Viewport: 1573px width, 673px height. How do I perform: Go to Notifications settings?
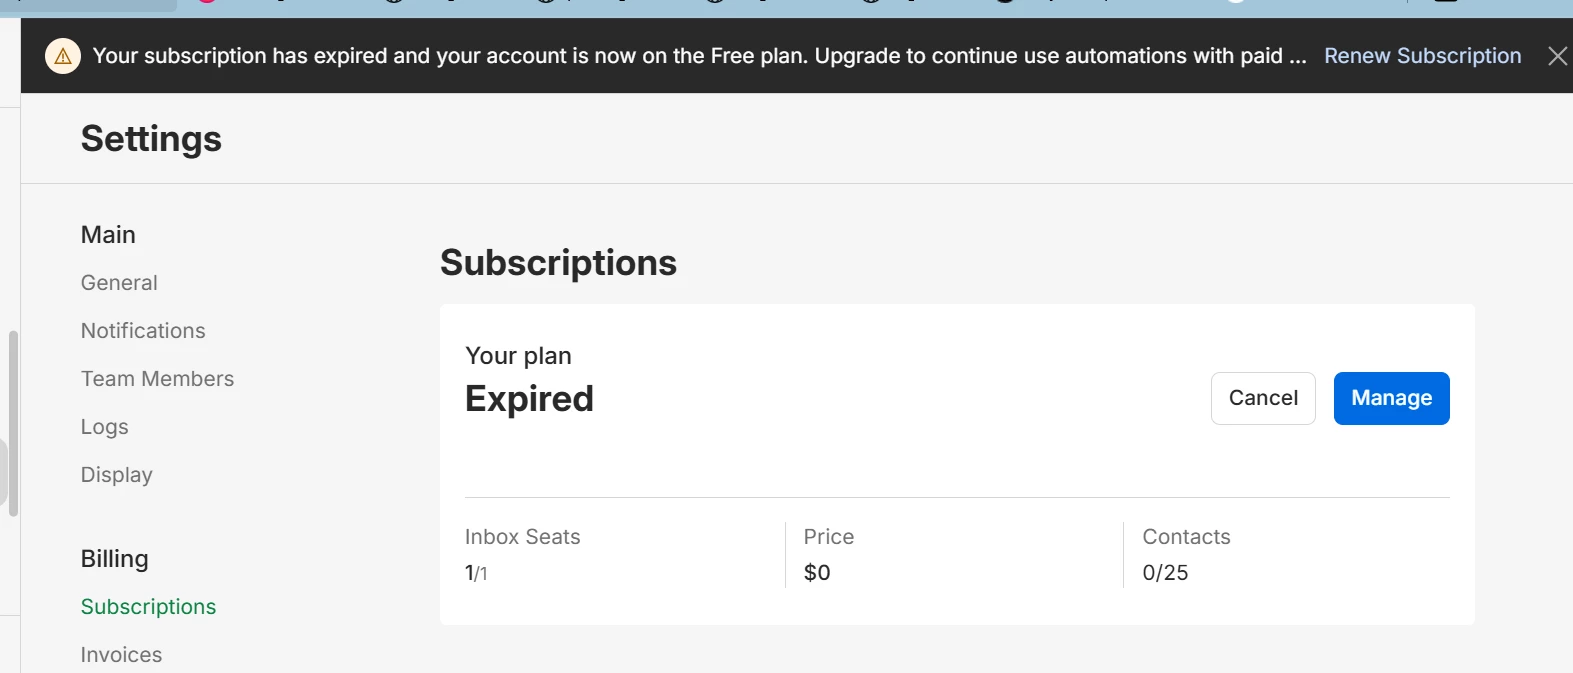pyautogui.click(x=143, y=331)
